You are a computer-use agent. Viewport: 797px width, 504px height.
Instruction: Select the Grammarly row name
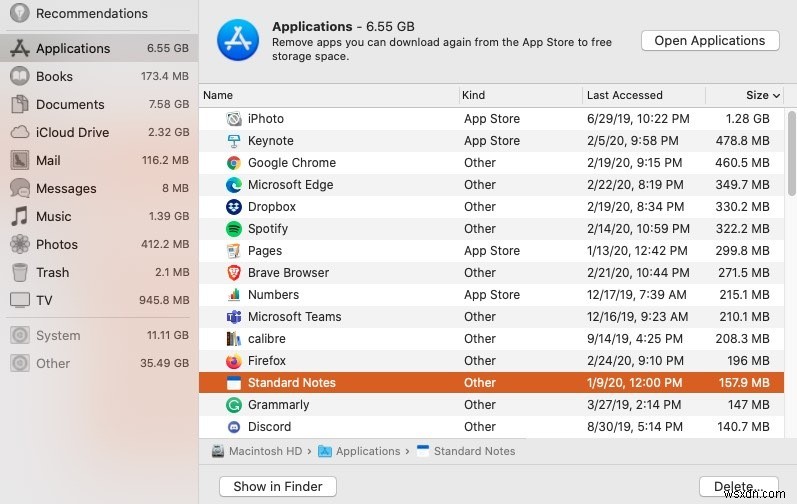(x=279, y=405)
